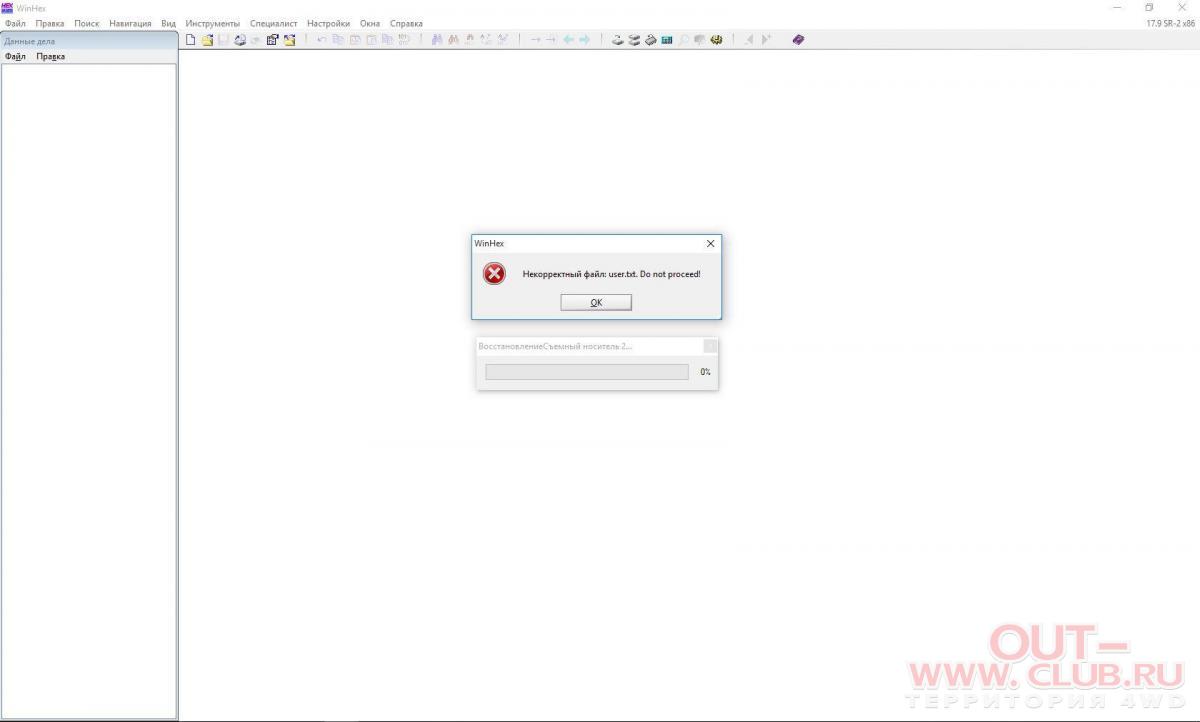The width and height of the screenshot is (1200, 722).
Task: Click the red error icon in the dialog
Action: [x=495, y=274]
